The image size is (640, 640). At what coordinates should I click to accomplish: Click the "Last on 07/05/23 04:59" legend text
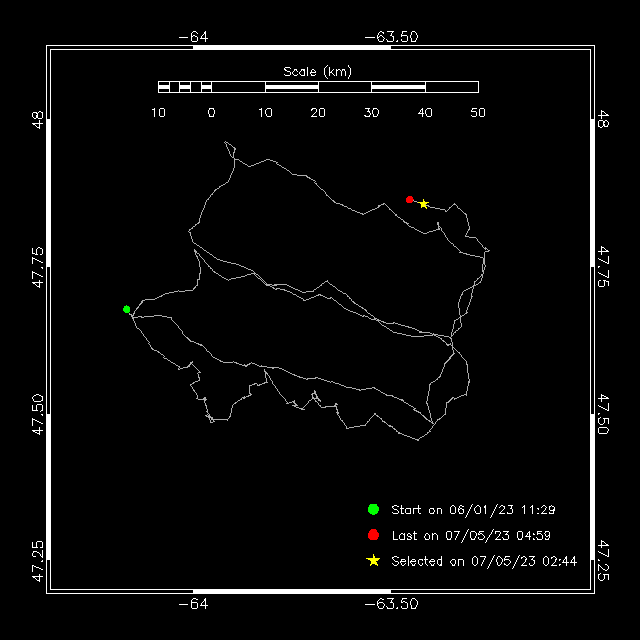tap(471, 536)
